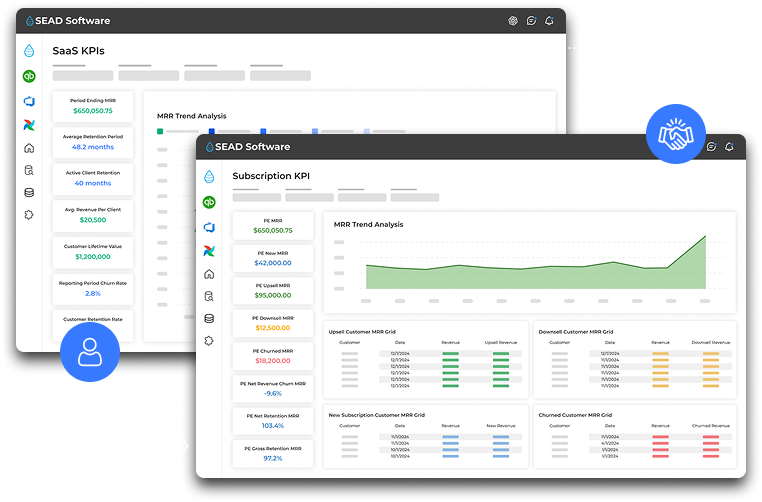Viewport: 762px width, 502px height.
Task: Open the database stack icon in SaaS KPIs sidebar
Action: pyautogui.click(x=29, y=192)
